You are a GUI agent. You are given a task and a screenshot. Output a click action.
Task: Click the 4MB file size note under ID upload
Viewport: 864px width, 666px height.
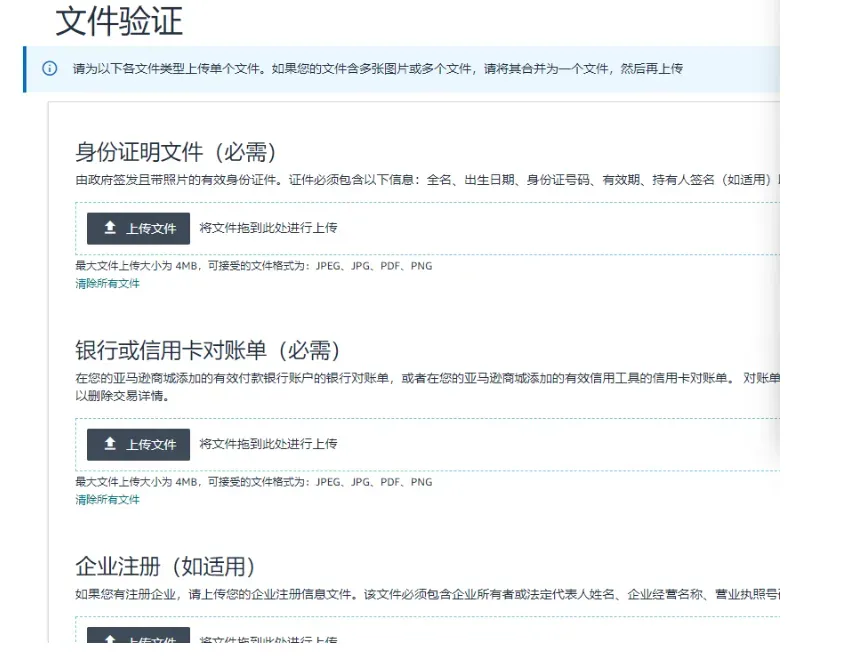(x=253, y=266)
